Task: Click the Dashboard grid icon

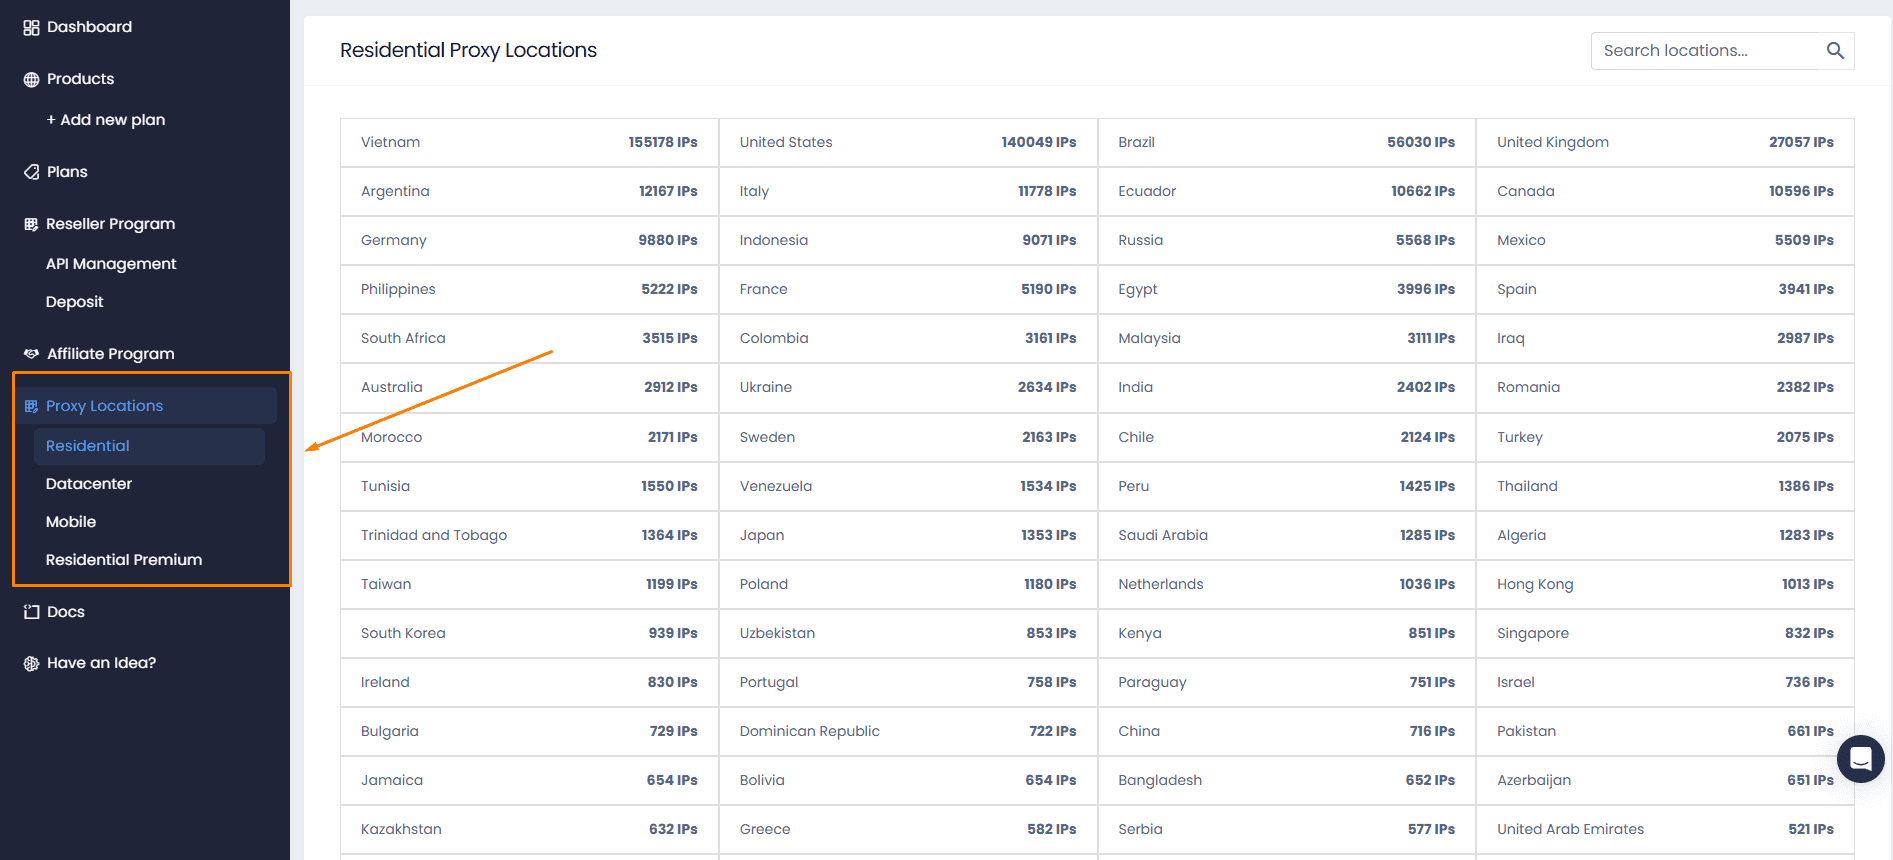Action: pos(31,28)
